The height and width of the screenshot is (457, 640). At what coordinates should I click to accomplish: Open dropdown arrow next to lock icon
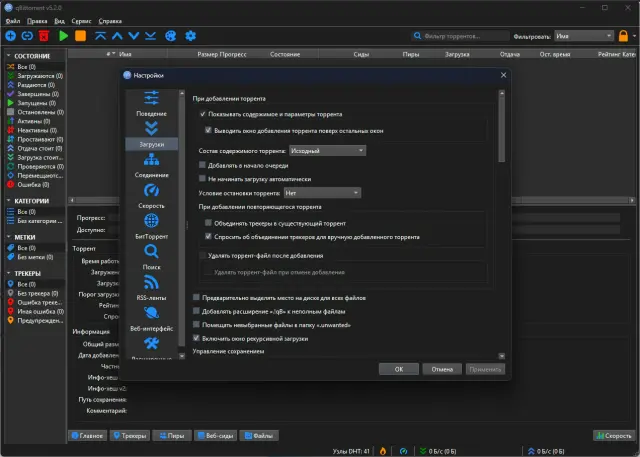634,36
